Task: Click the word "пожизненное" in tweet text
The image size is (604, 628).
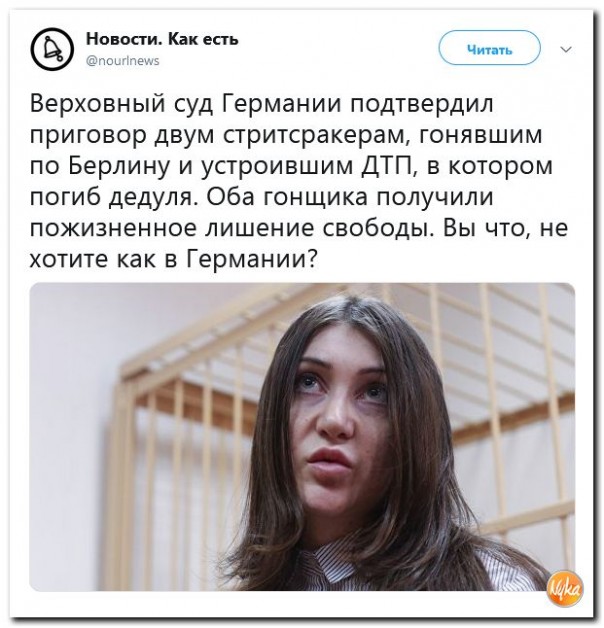Action: (113, 229)
